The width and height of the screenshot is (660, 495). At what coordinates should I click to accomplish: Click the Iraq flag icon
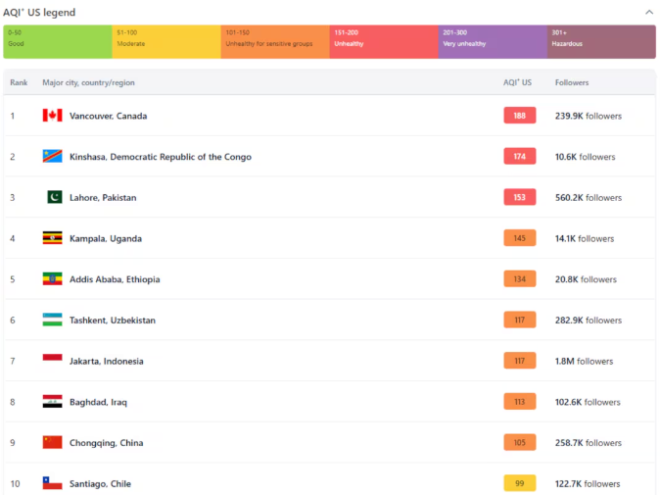click(52, 402)
